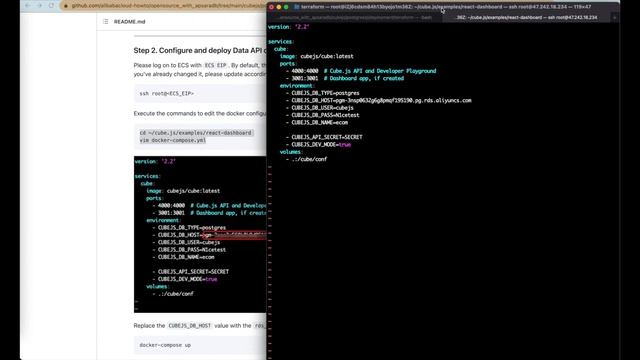The height and width of the screenshot is (360, 640).
Task: Click the CUBEJS_DB_HOST inline code in README
Action: point(190,326)
